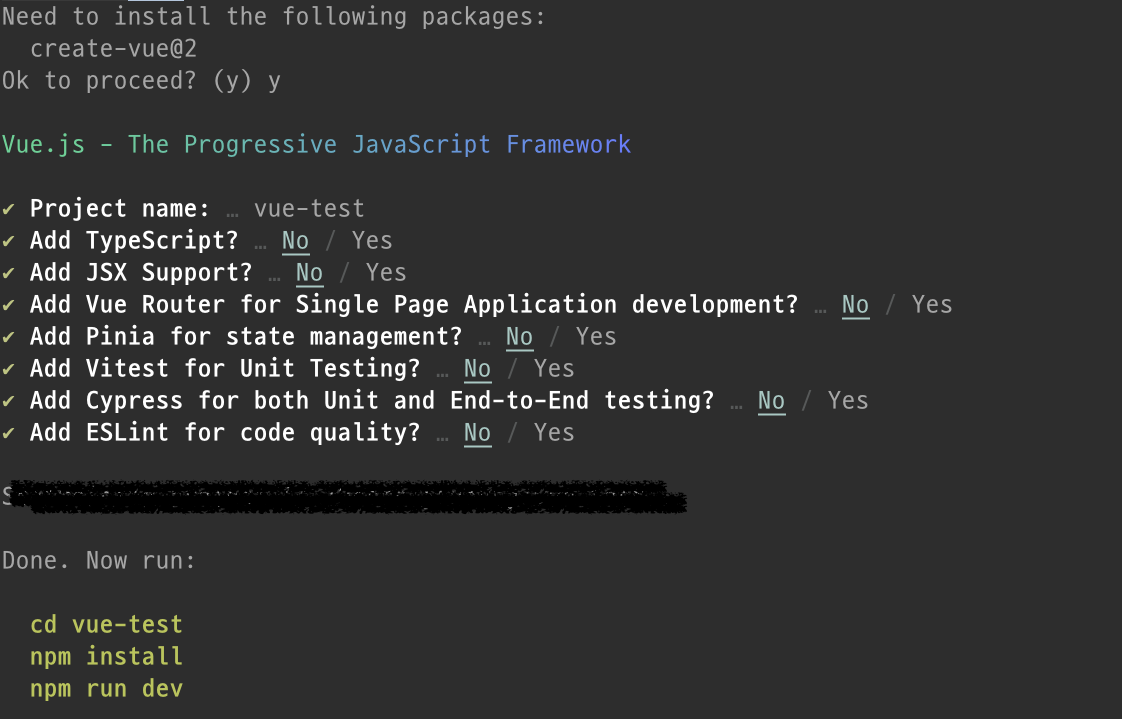Screen dimensions: 1122x719
Task: Click the 'Add TypeScript?' question text
Action: [134, 240]
